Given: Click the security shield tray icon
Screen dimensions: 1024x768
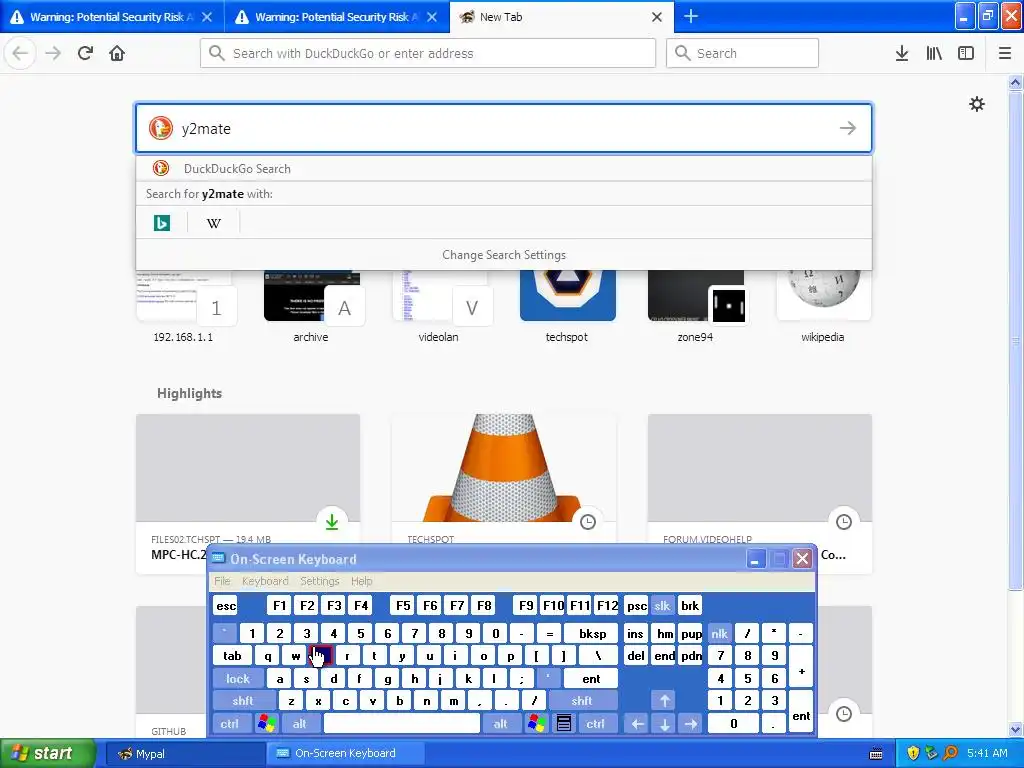Looking at the screenshot, I should tap(913, 753).
